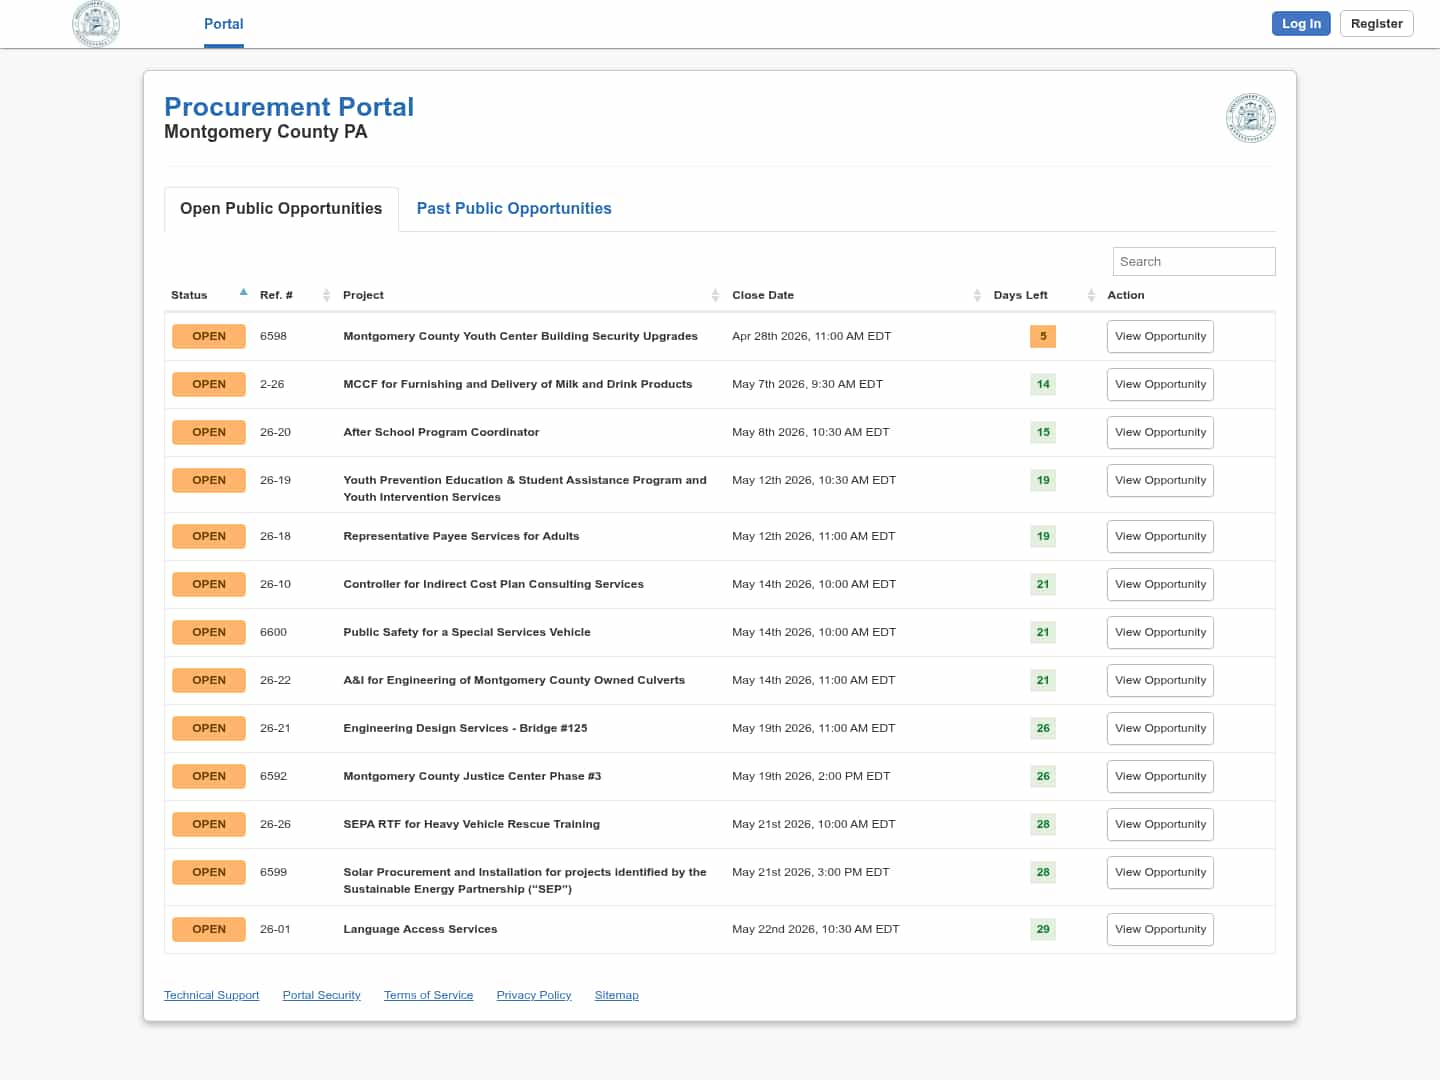Screen dimensions: 1440x1080
Task: Click the county seal logo in top navigation
Action: pyautogui.click(x=96, y=24)
